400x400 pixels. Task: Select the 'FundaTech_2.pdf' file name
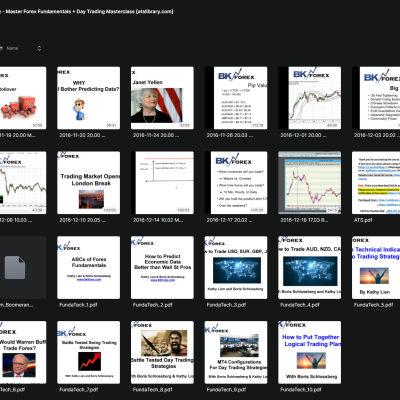[152, 305]
